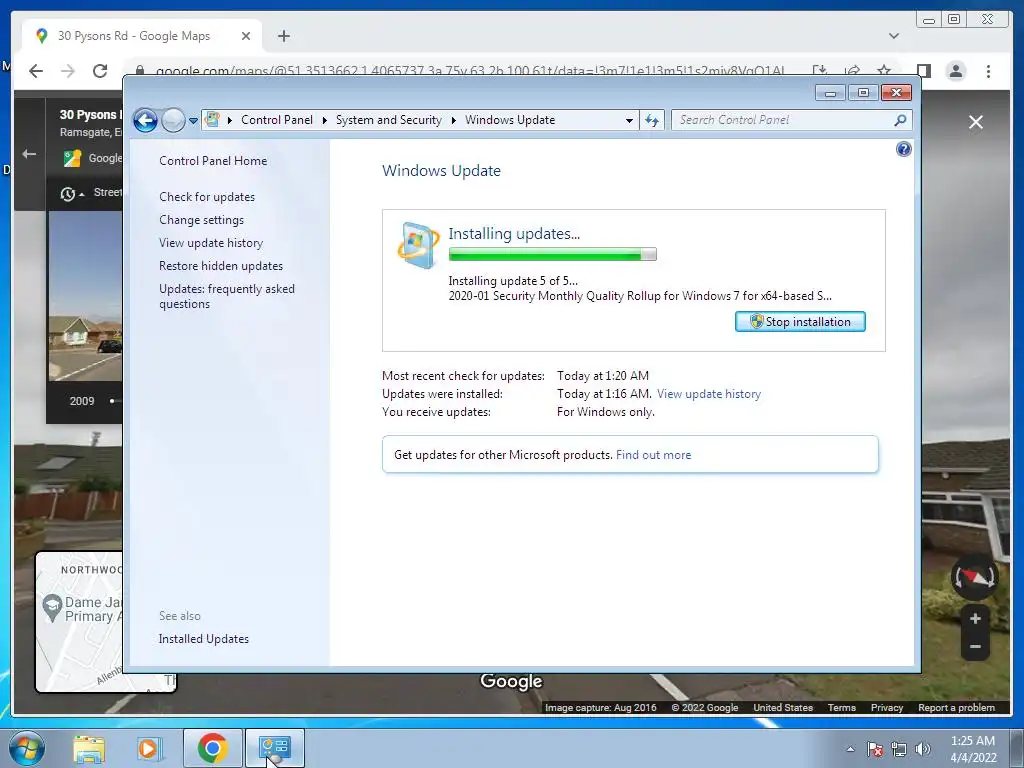Viewport: 1024px width, 768px height.
Task: Click Control Panel taskbar button
Action: [274, 748]
